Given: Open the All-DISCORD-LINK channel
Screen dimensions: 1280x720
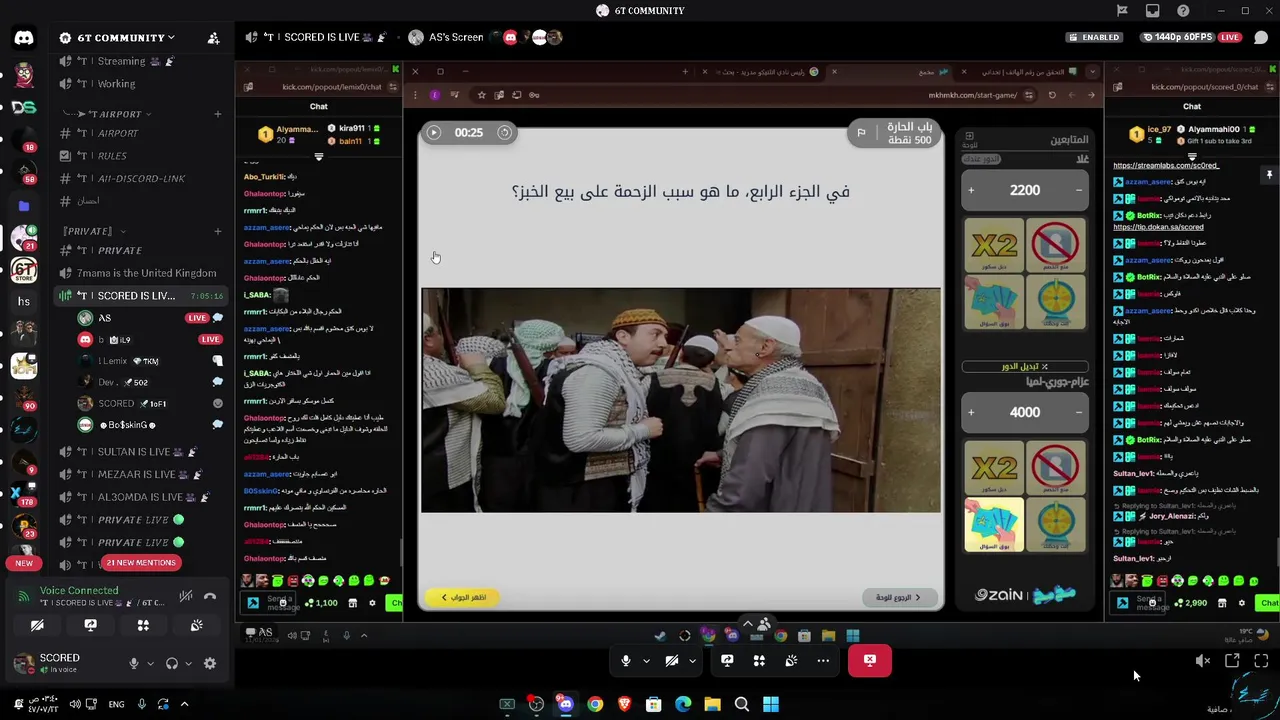Looking at the screenshot, I should coord(140,178).
